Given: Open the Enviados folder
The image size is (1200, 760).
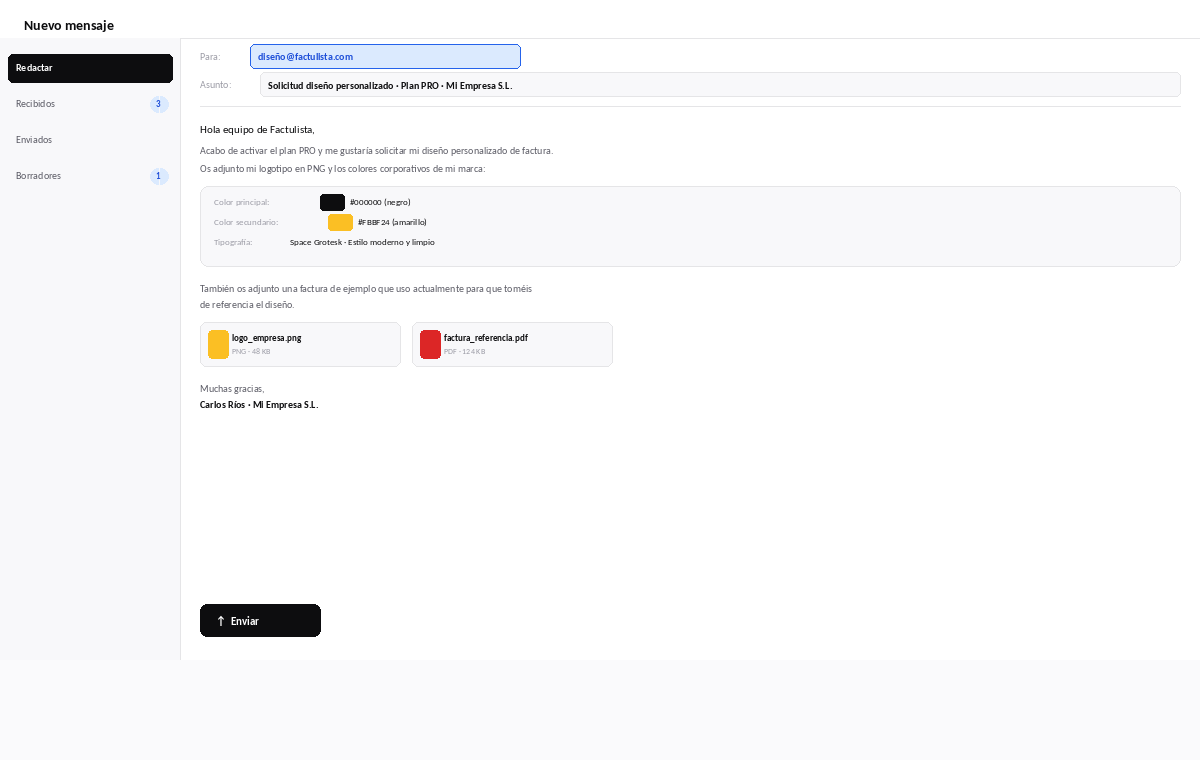Looking at the screenshot, I should (90, 140).
